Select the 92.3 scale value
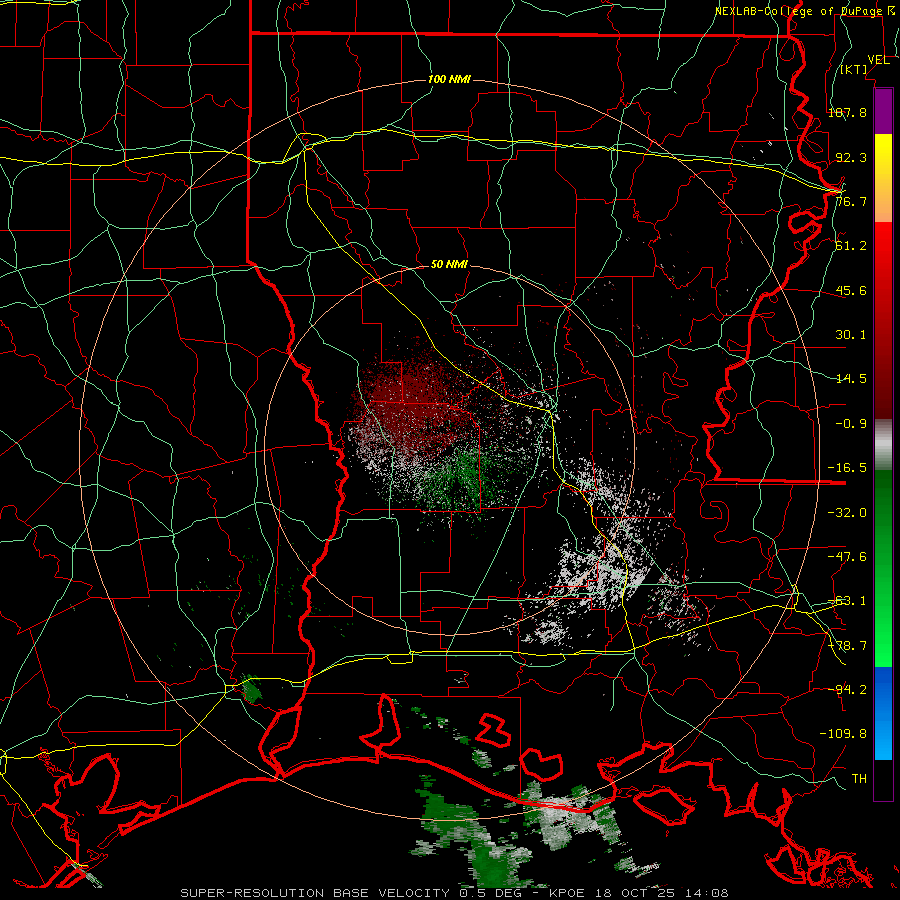The height and width of the screenshot is (900, 900). tap(851, 157)
